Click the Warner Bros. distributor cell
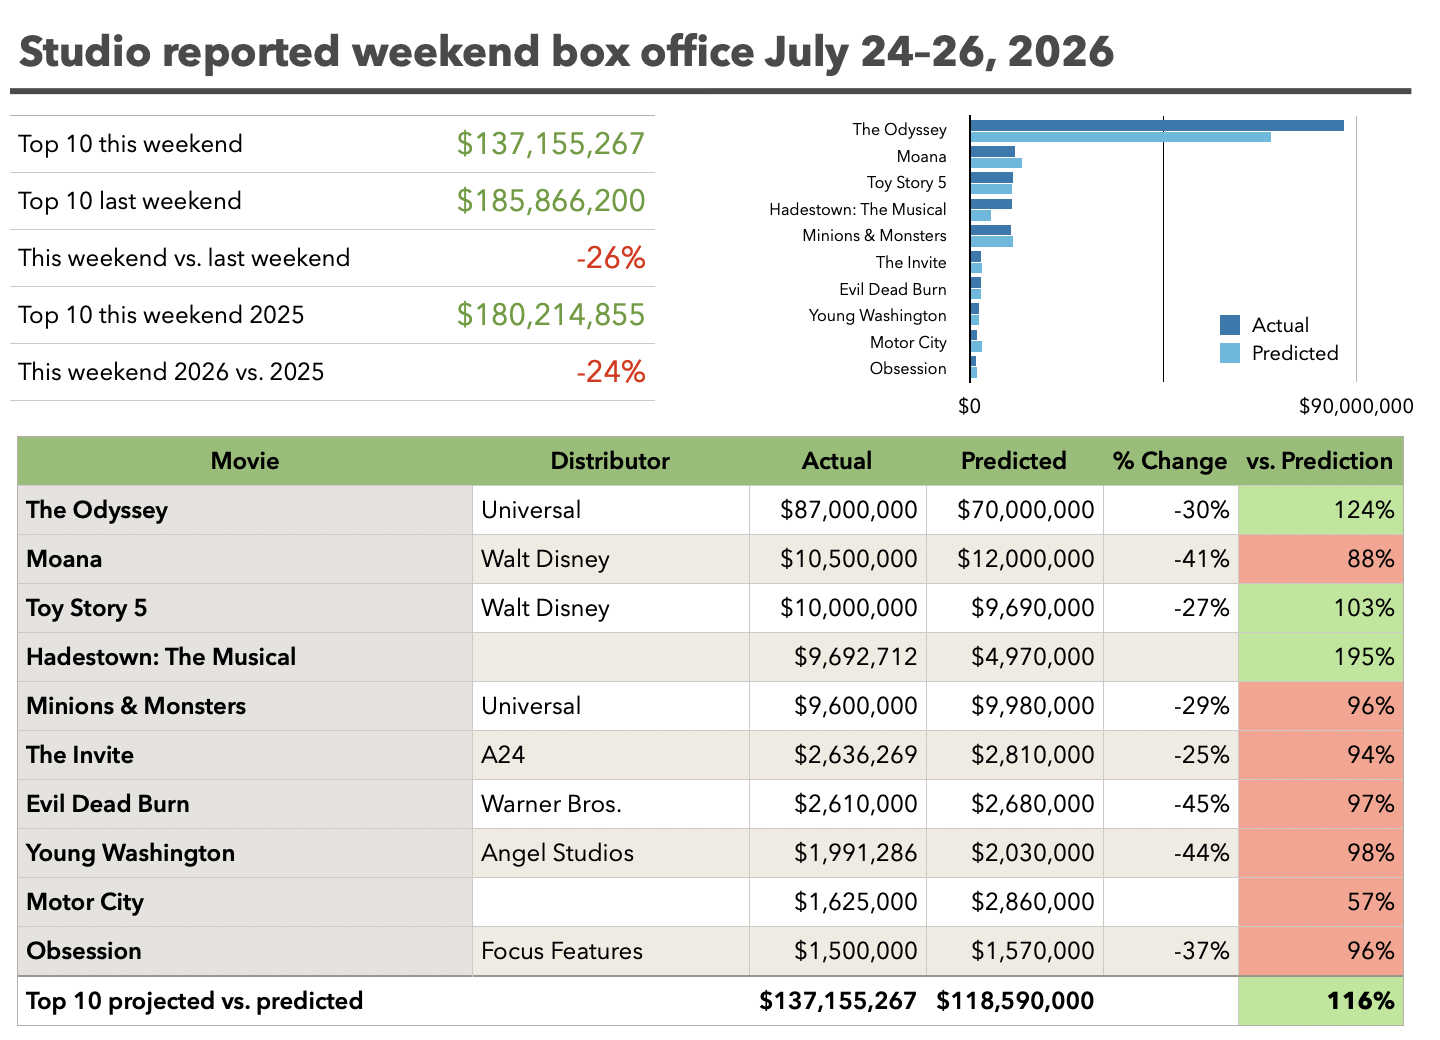 (611, 804)
